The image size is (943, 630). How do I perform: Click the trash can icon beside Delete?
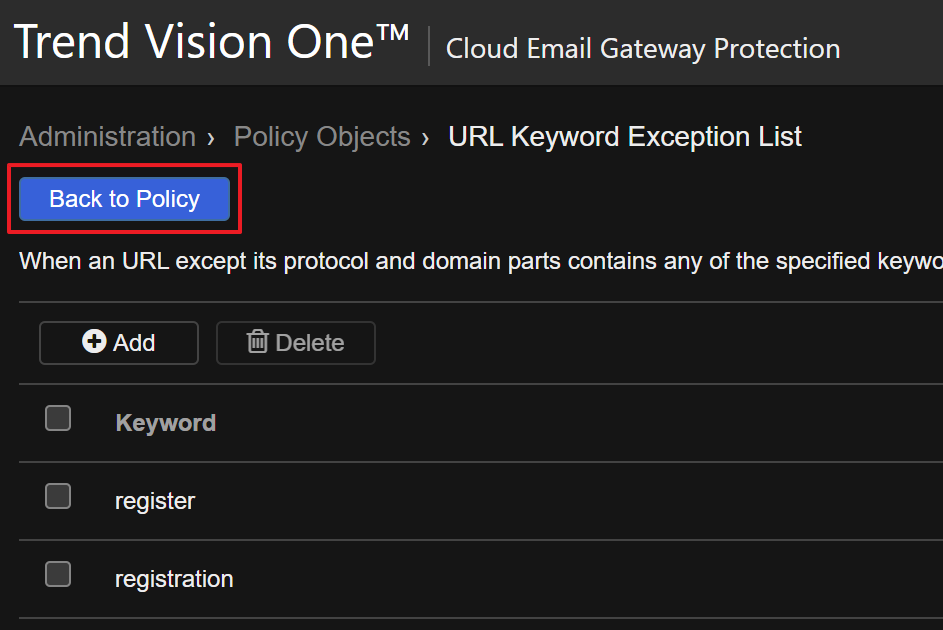point(257,342)
